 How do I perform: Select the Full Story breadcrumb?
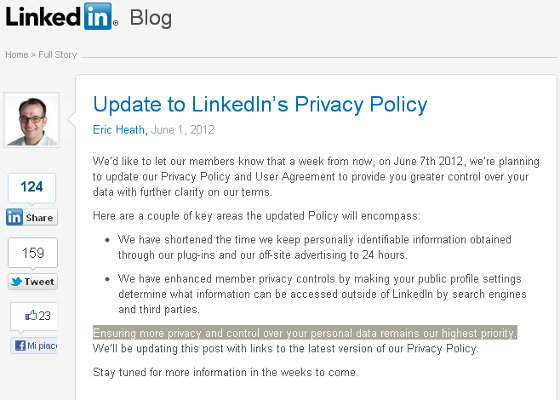58,55
